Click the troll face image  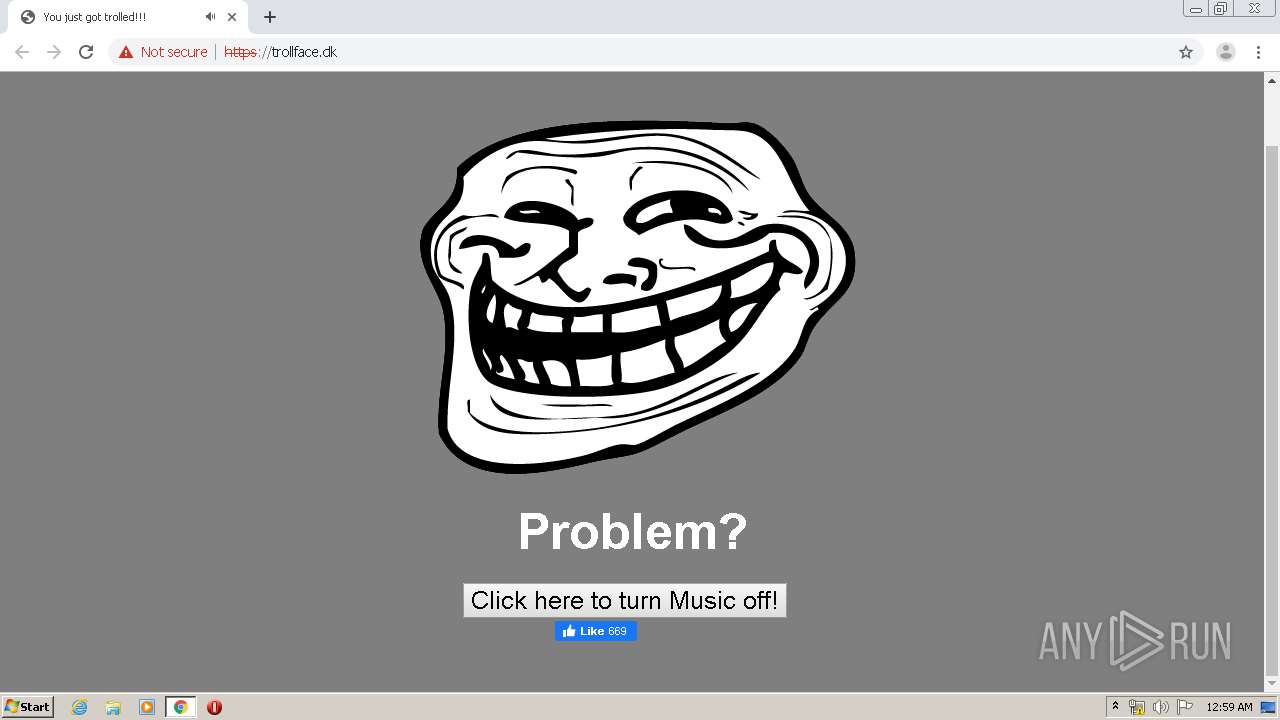click(x=637, y=296)
